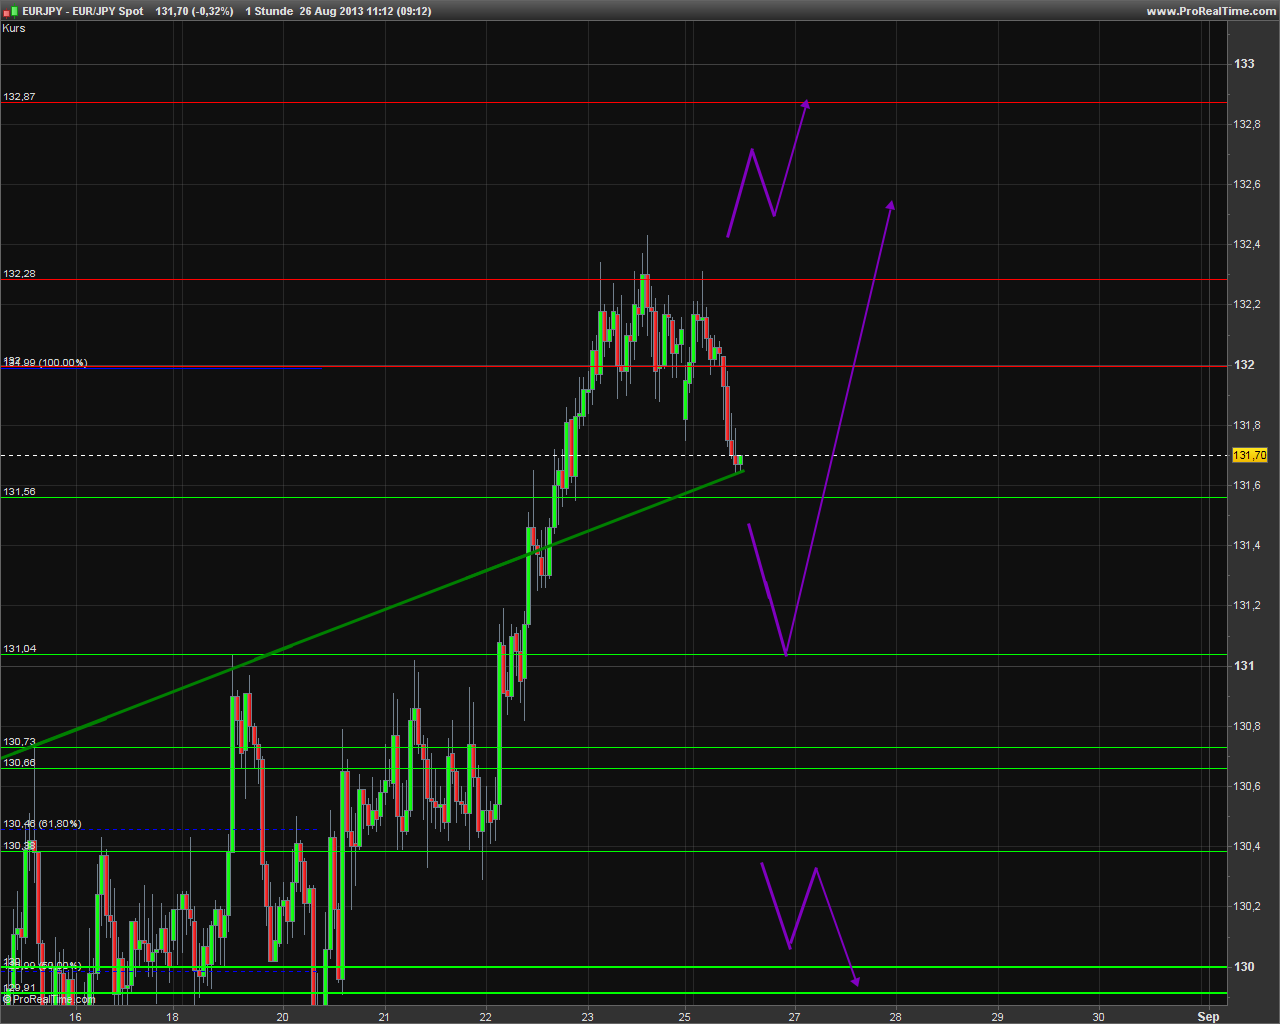Select the Fibonacci '130,46 (61,80%)' label
The width and height of the screenshot is (1280, 1024).
pyautogui.click(x=42, y=824)
